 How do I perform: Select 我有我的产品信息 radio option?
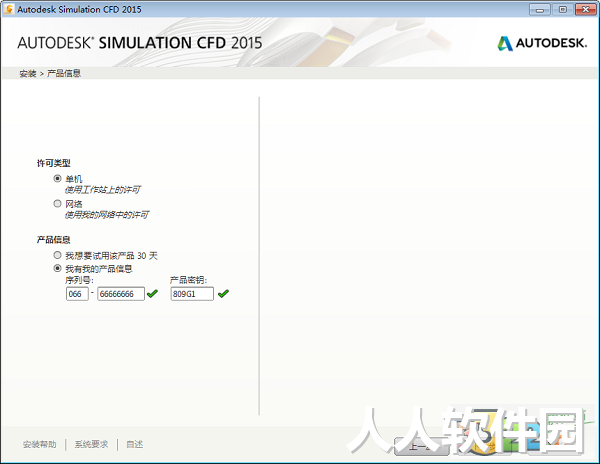tap(57, 269)
